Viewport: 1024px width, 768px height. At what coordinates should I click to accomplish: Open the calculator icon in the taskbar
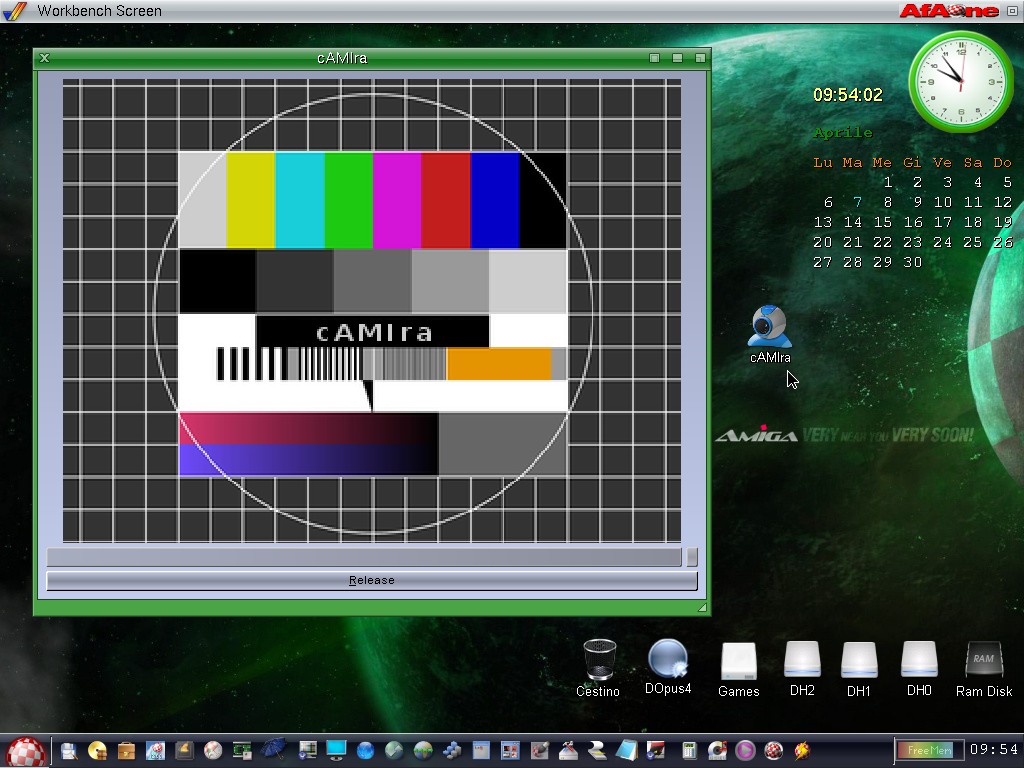tap(689, 750)
